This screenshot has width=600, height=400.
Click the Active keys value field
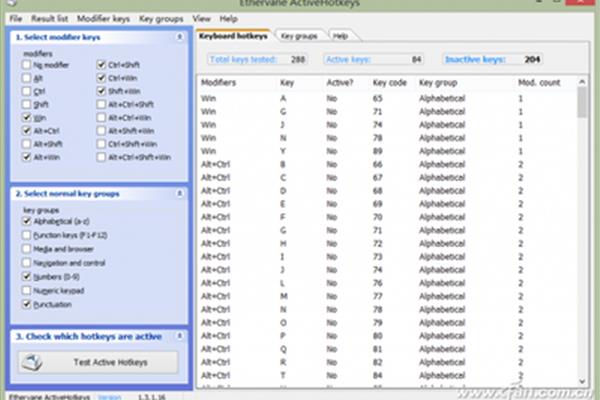pos(373,59)
